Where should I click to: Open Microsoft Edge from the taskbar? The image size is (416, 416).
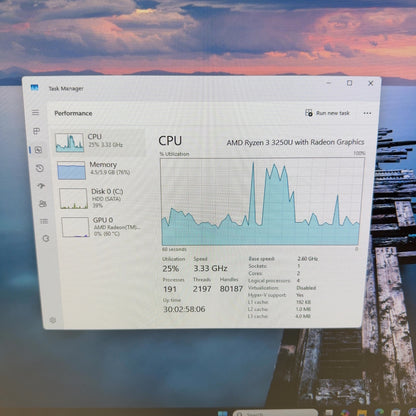[x=379, y=413]
